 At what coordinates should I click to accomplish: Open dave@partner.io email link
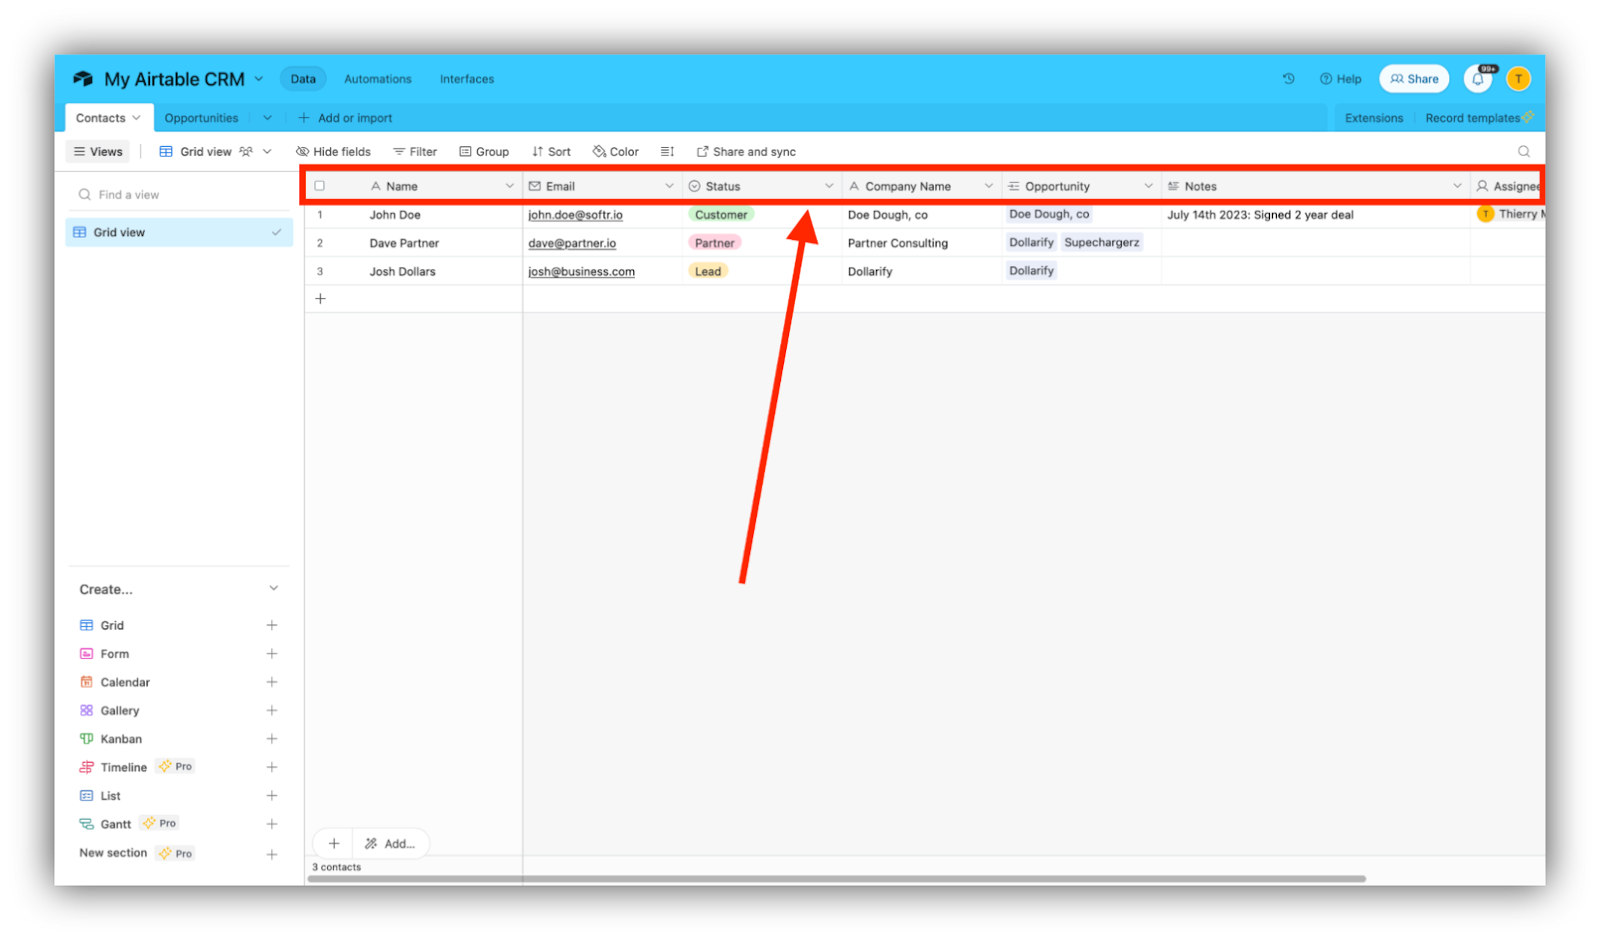point(572,243)
